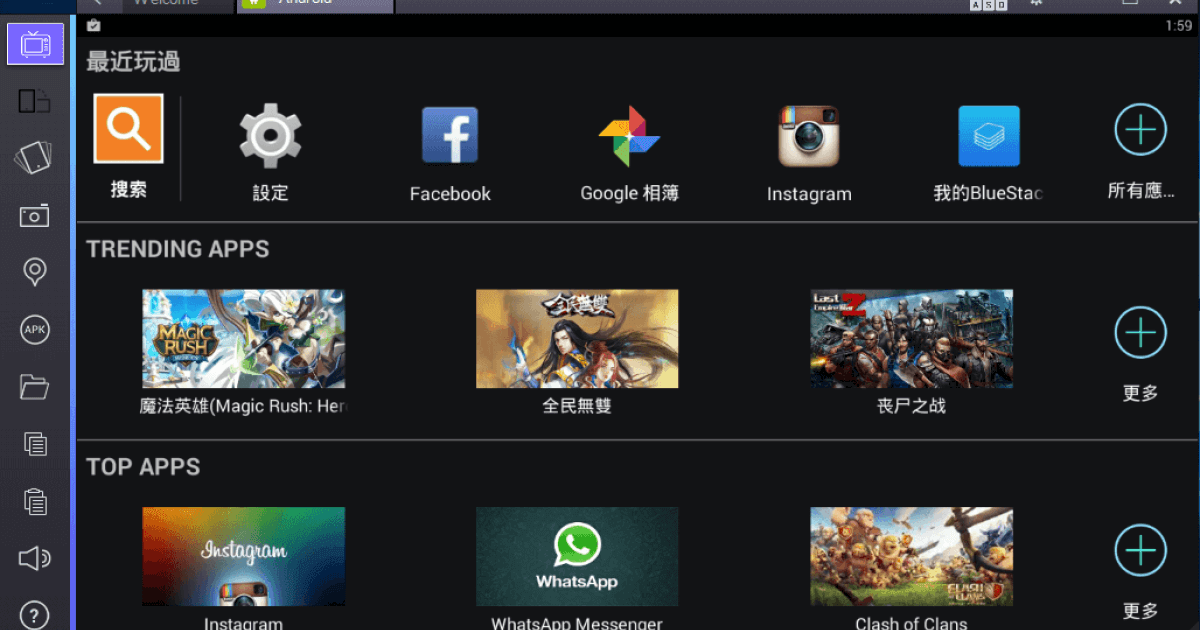
Task: Open the file folder sidebar icon
Action: [x=35, y=386]
